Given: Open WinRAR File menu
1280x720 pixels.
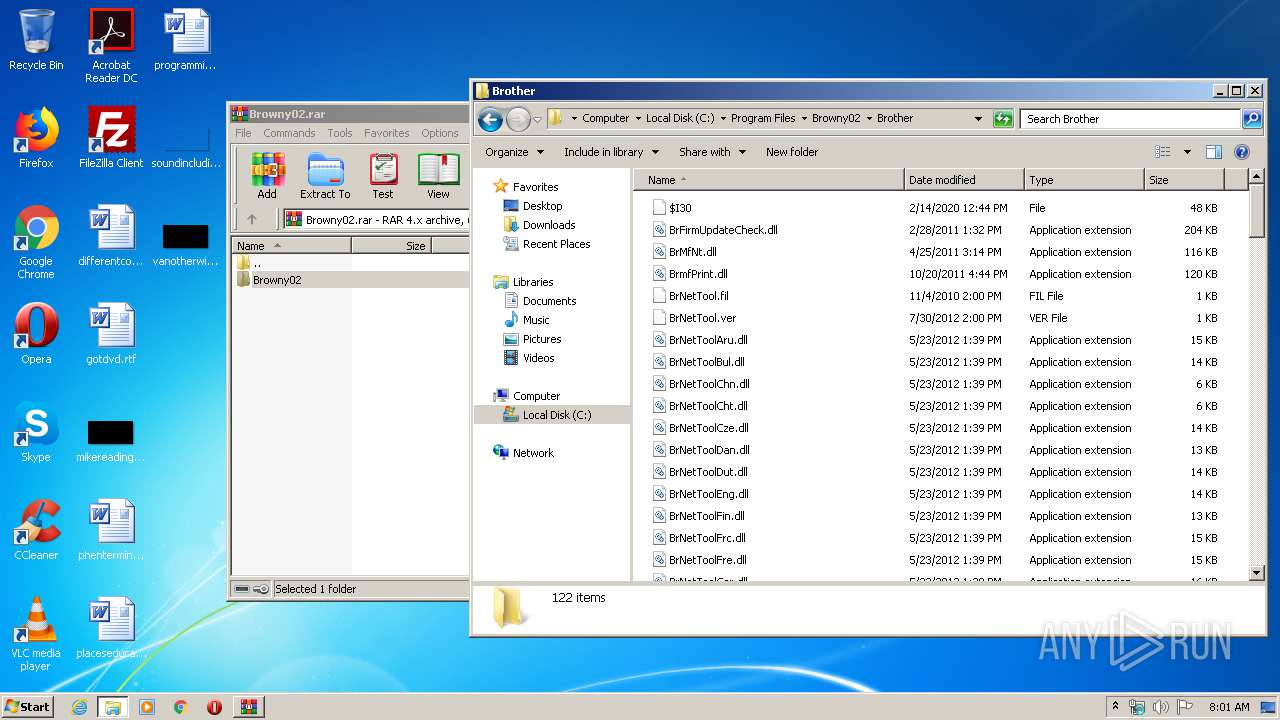Looking at the screenshot, I should tap(243, 133).
